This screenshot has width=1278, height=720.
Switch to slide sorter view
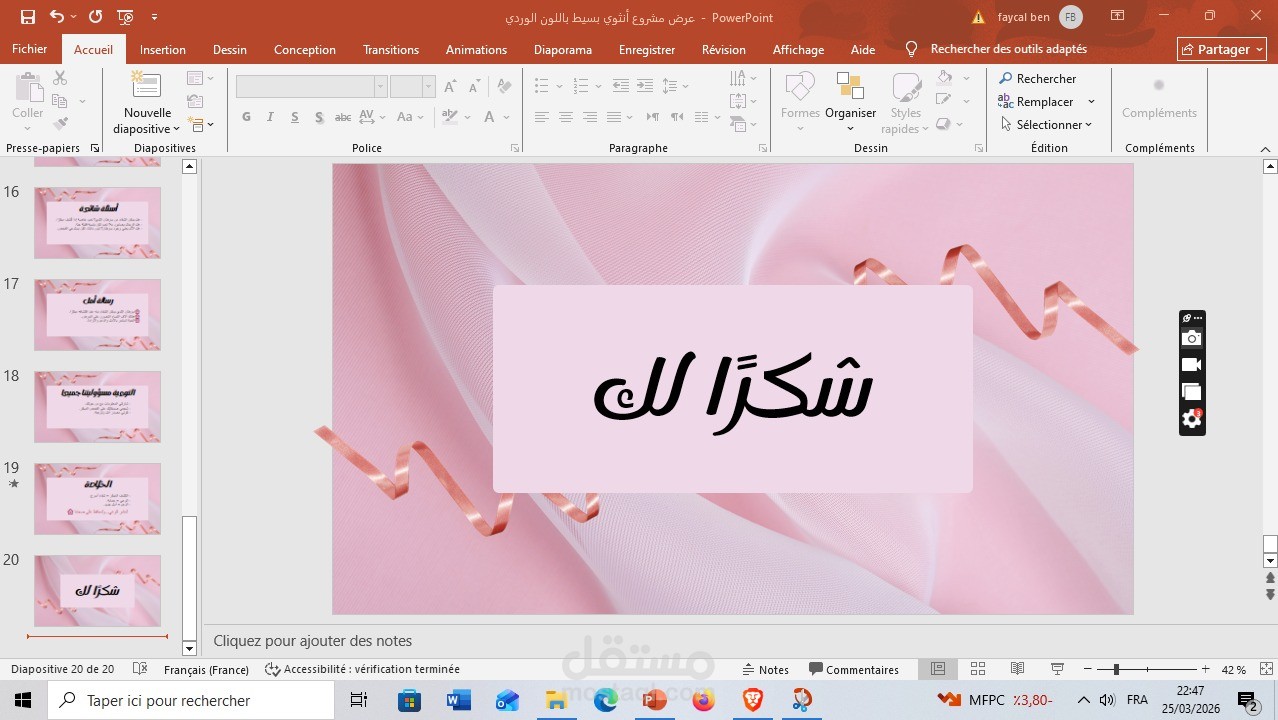(978, 669)
